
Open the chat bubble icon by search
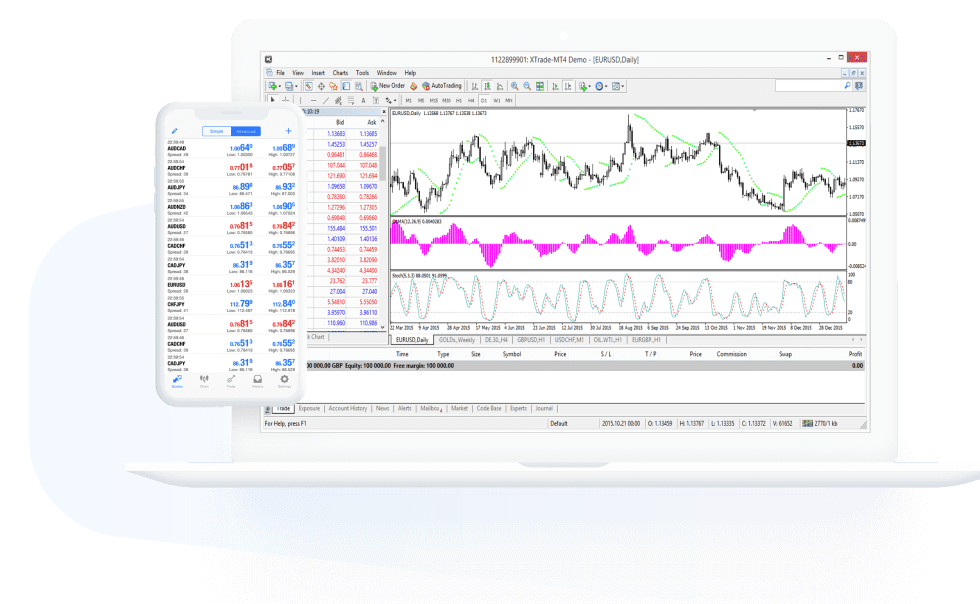coord(859,86)
